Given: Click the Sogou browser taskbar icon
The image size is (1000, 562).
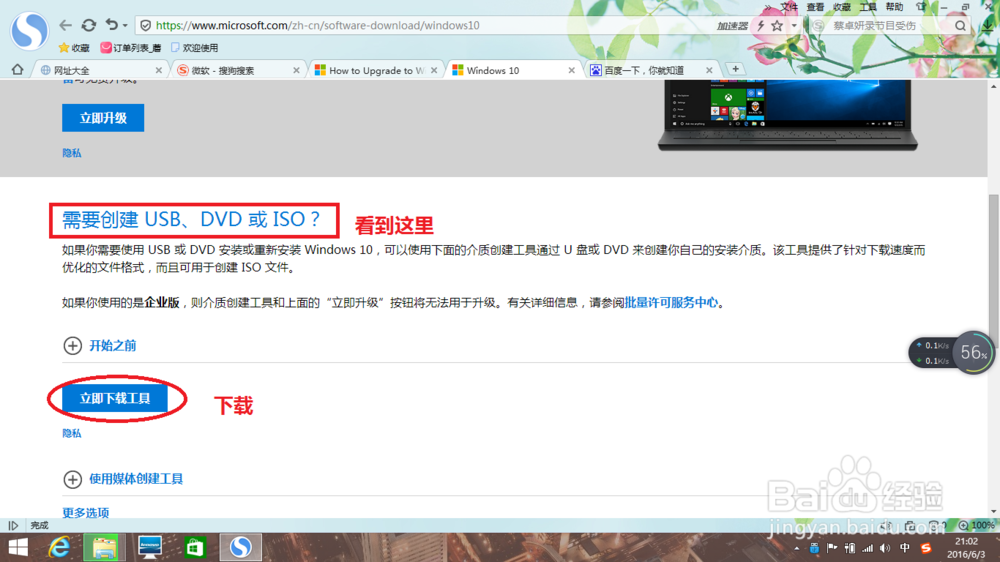Looking at the screenshot, I should (x=240, y=547).
